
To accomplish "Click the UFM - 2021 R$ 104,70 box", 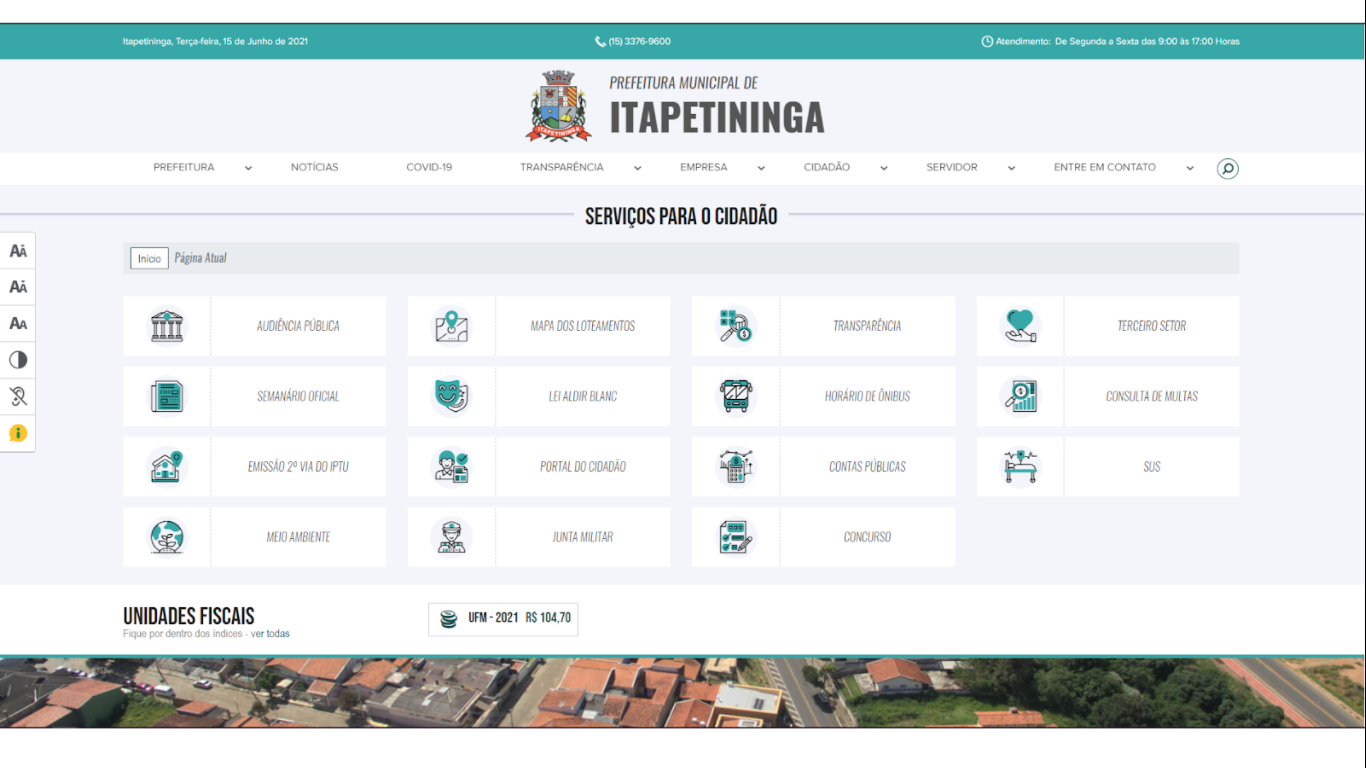I will tap(503, 619).
